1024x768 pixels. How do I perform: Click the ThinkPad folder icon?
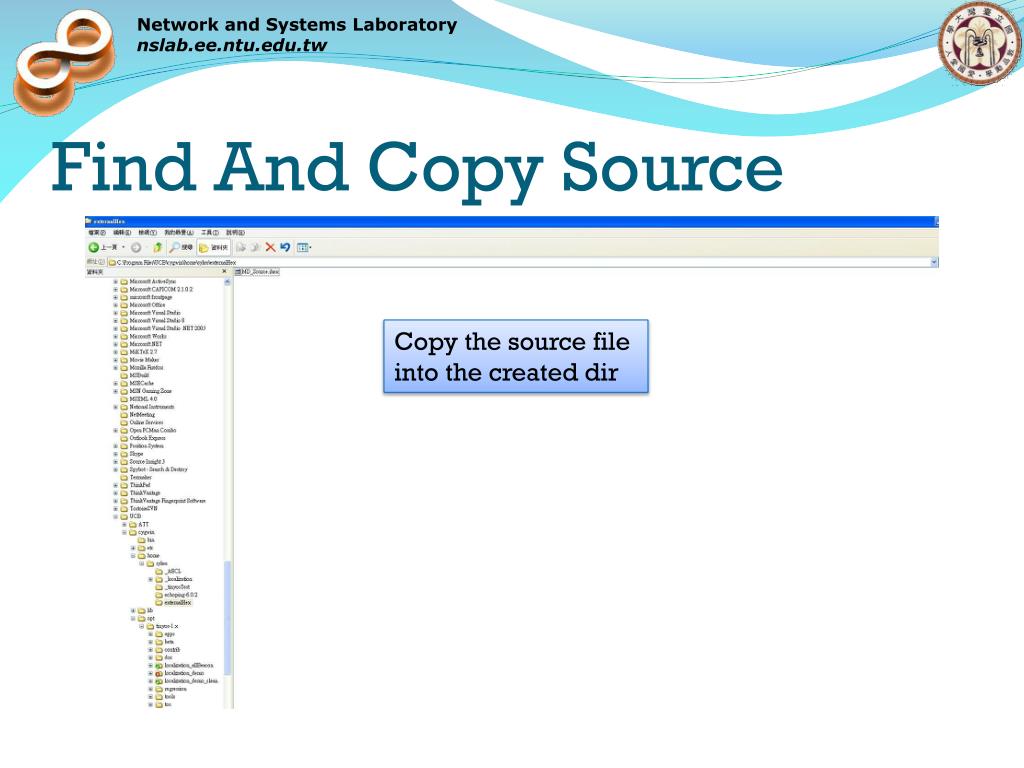pyautogui.click(x=124, y=485)
